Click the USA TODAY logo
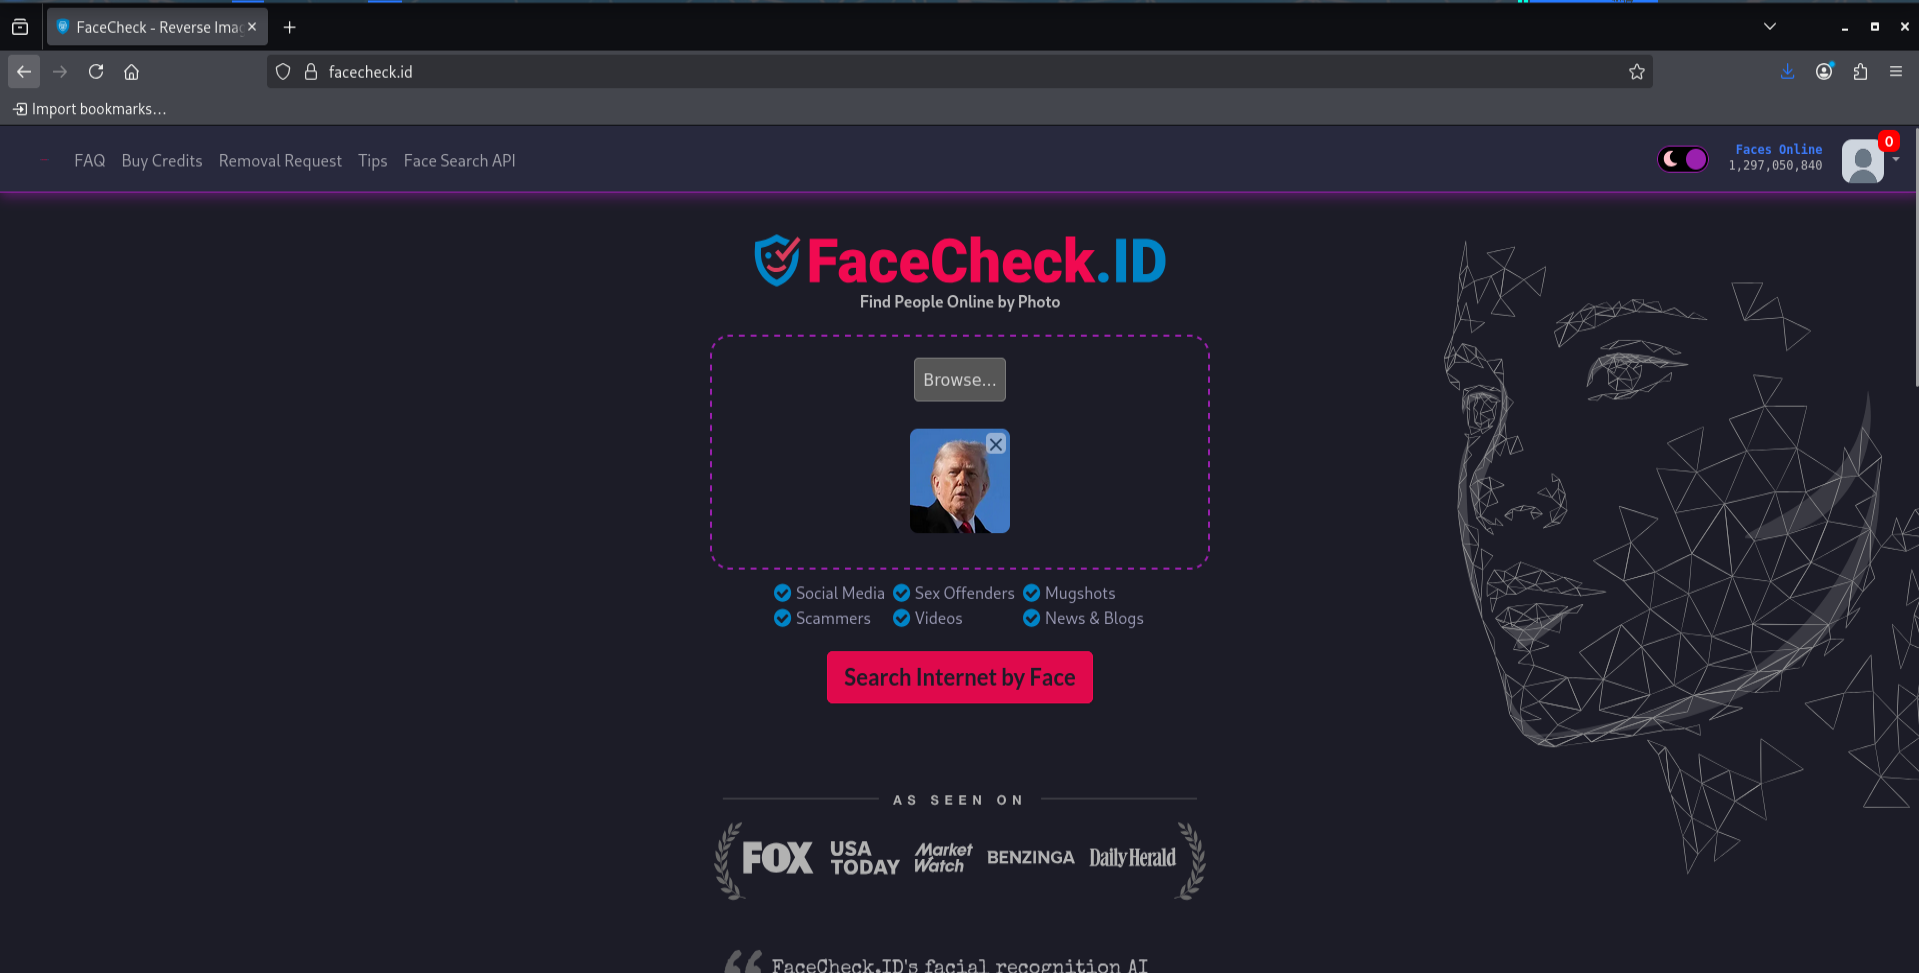This screenshot has height=973, width=1919. pos(865,858)
